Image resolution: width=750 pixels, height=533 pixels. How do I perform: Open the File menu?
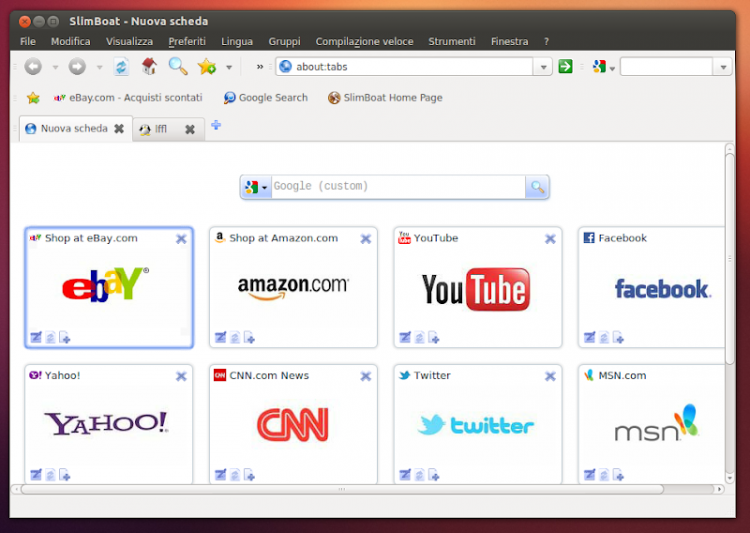(28, 42)
